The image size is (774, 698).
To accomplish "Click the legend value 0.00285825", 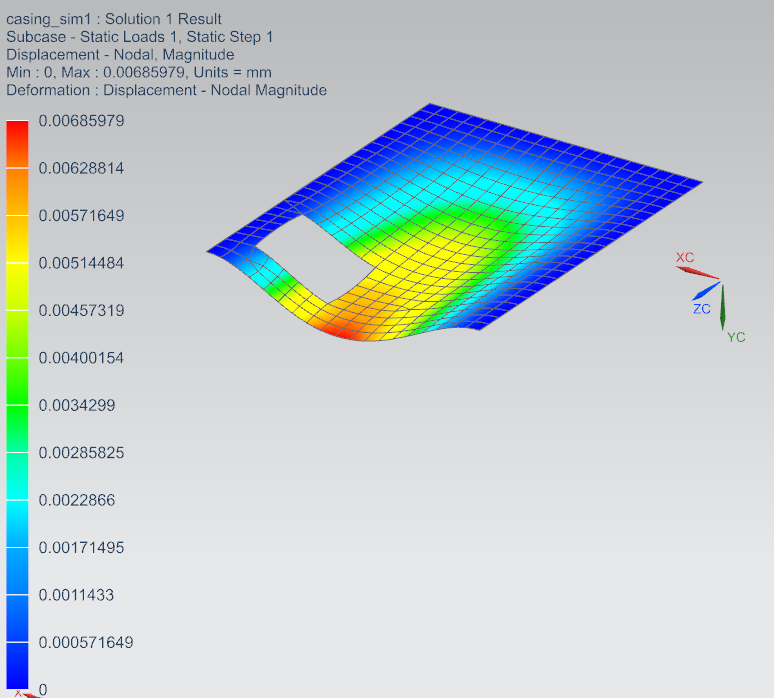I will [81, 452].
